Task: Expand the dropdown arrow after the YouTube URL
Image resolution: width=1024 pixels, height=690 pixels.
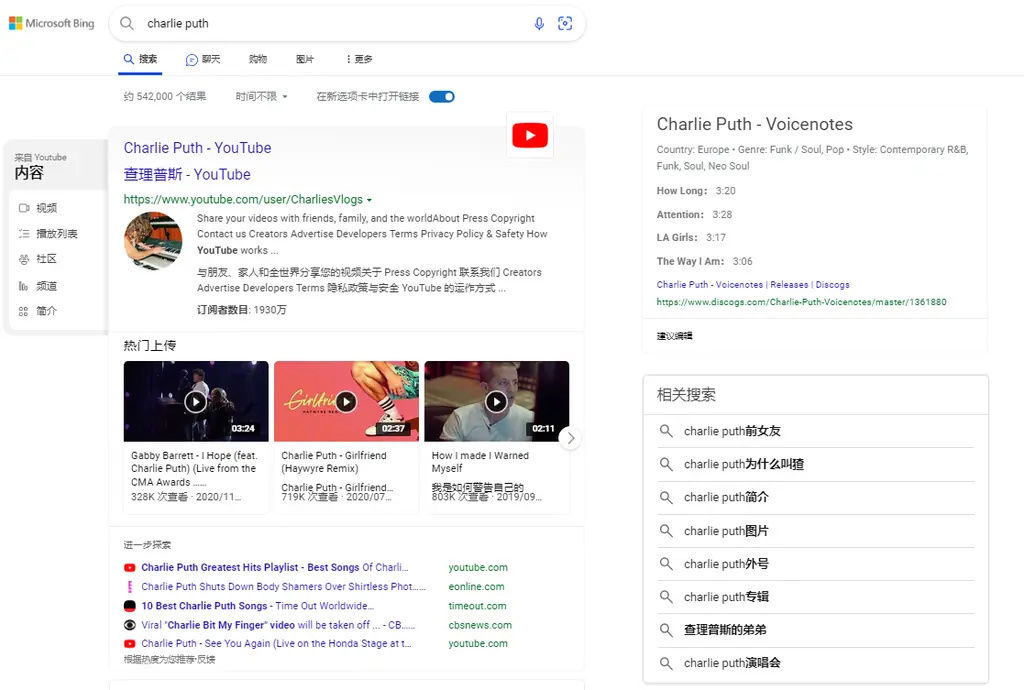Action: click(x=370, y=200)
